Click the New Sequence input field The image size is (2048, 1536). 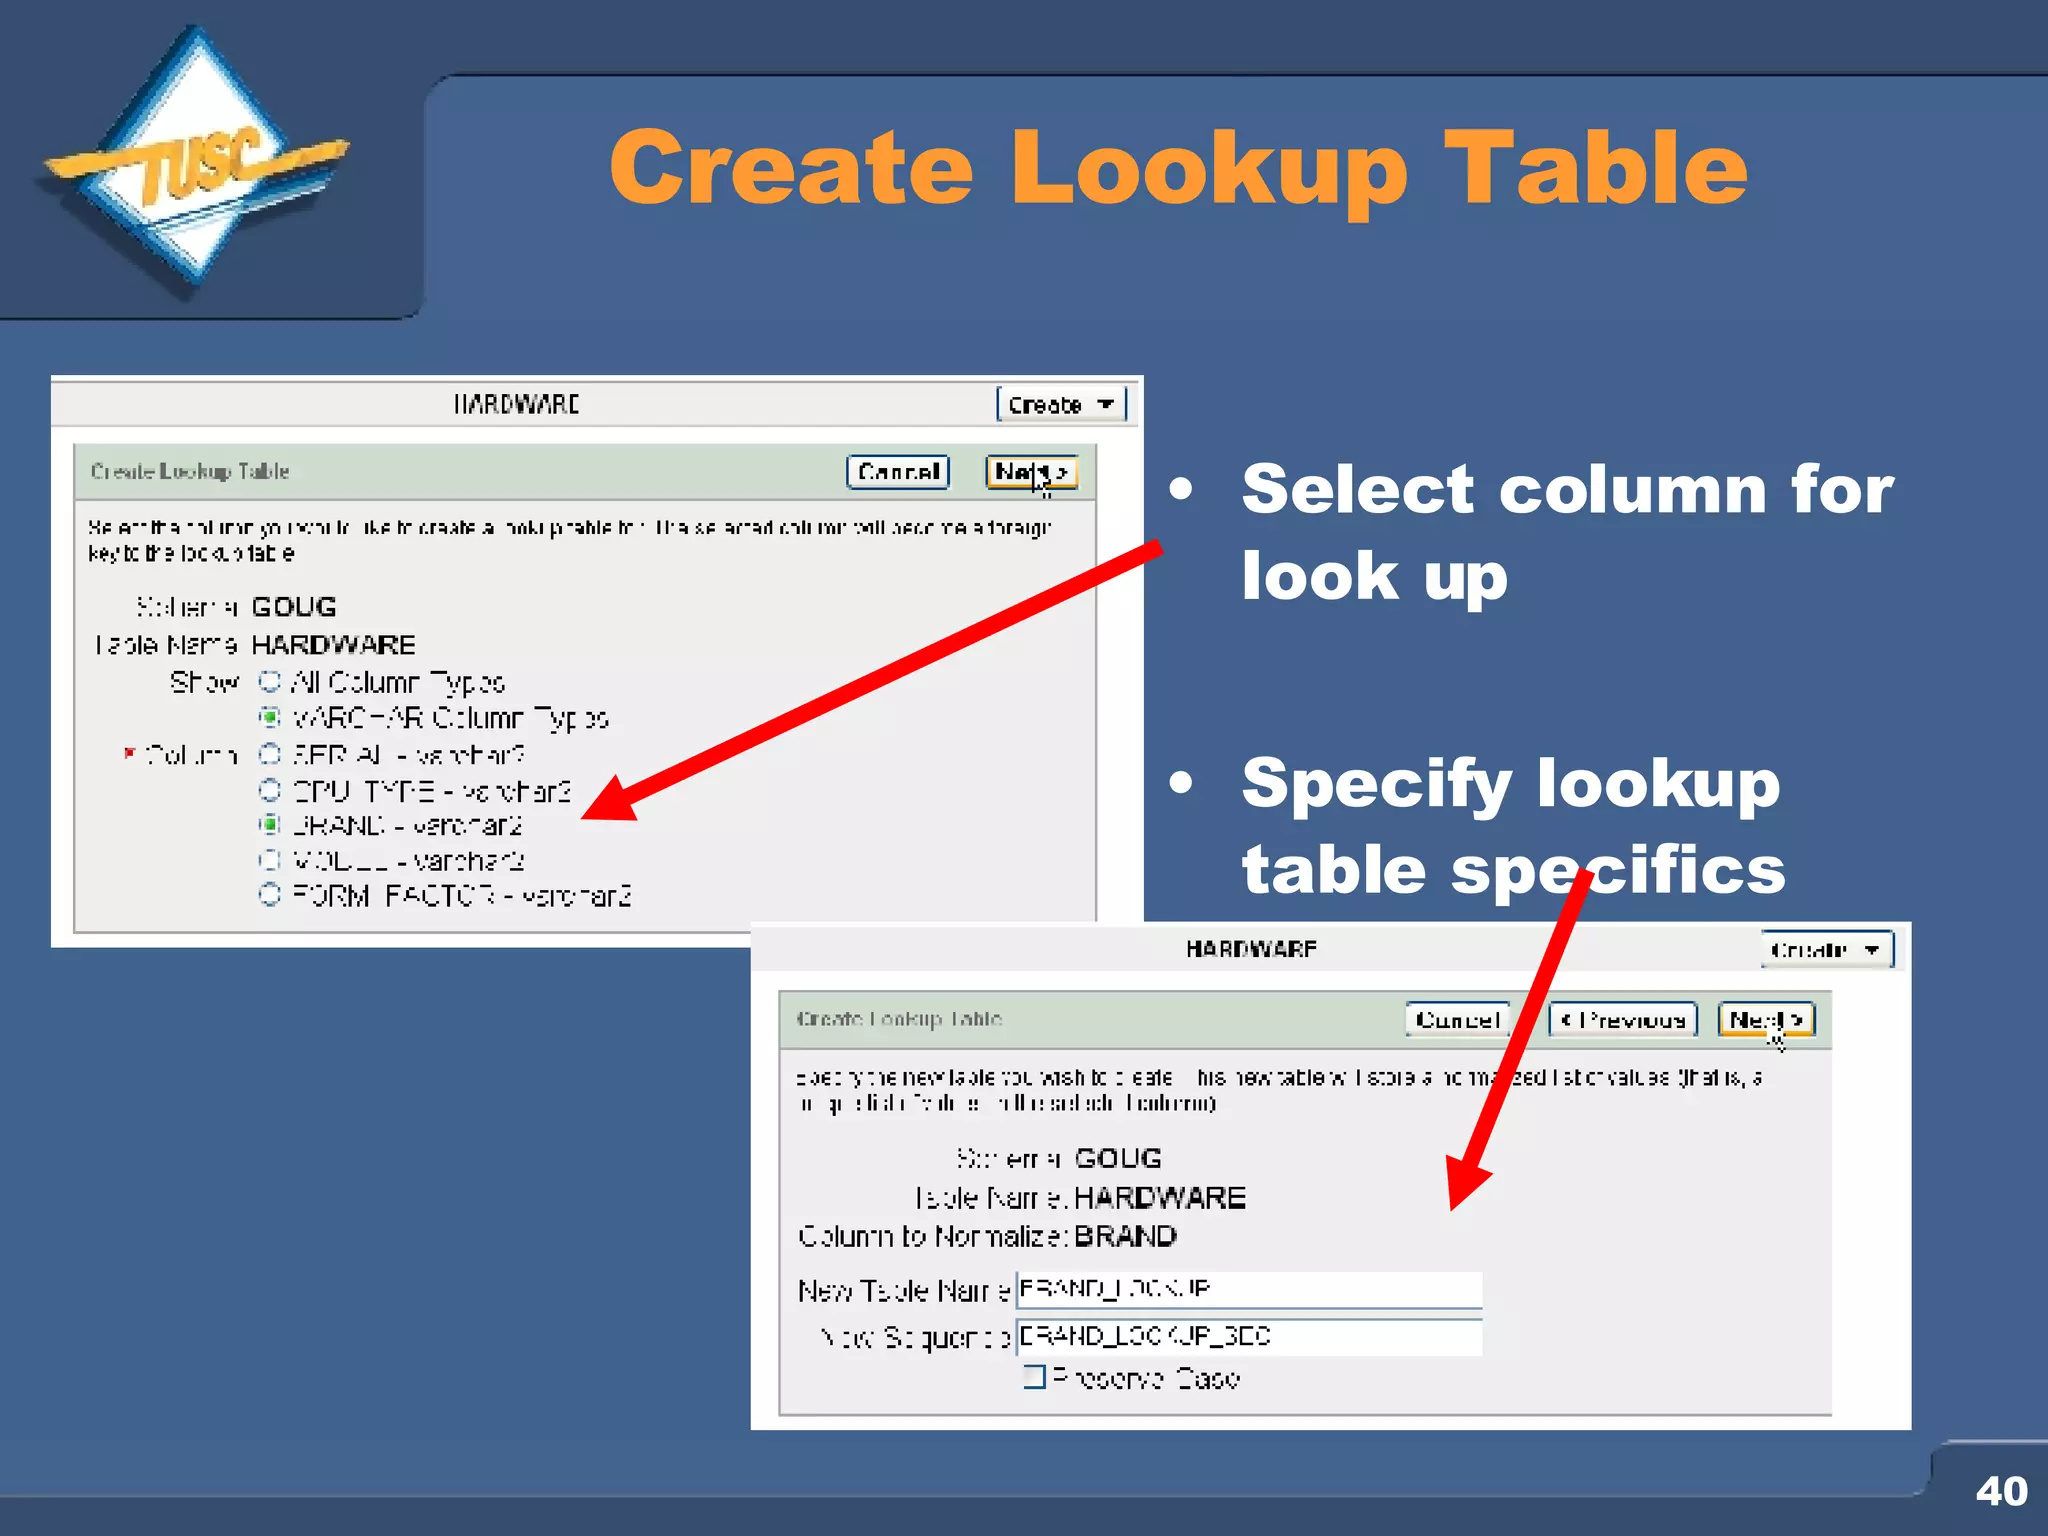pos(1249,1337)
